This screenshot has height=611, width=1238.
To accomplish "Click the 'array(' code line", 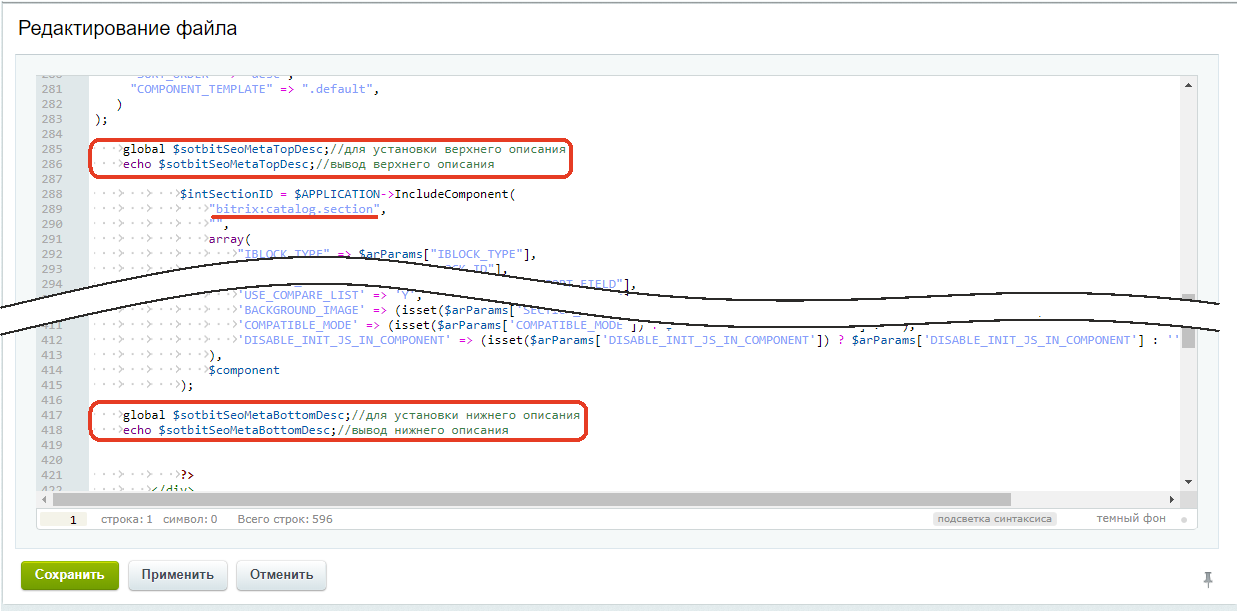I will (230, 239).
